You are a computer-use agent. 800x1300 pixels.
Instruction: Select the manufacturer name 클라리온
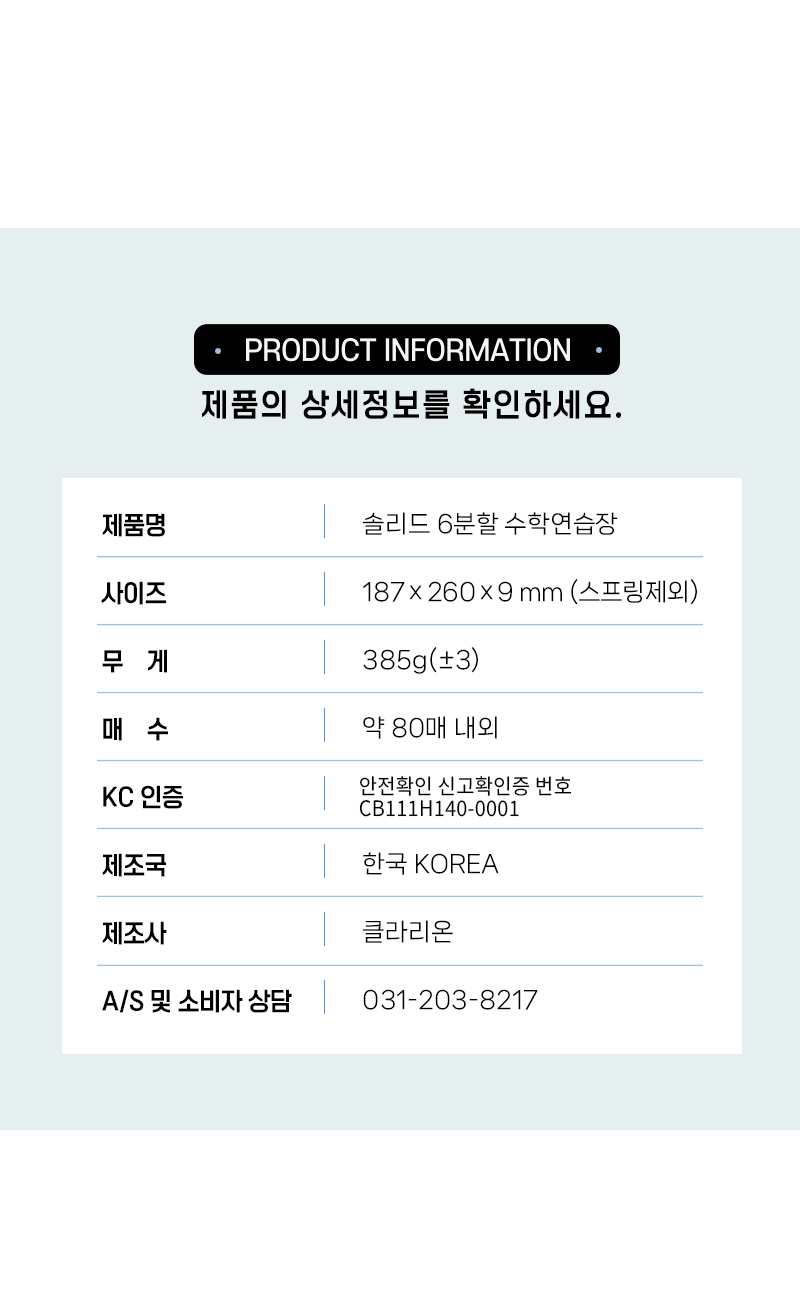[407, 932]
